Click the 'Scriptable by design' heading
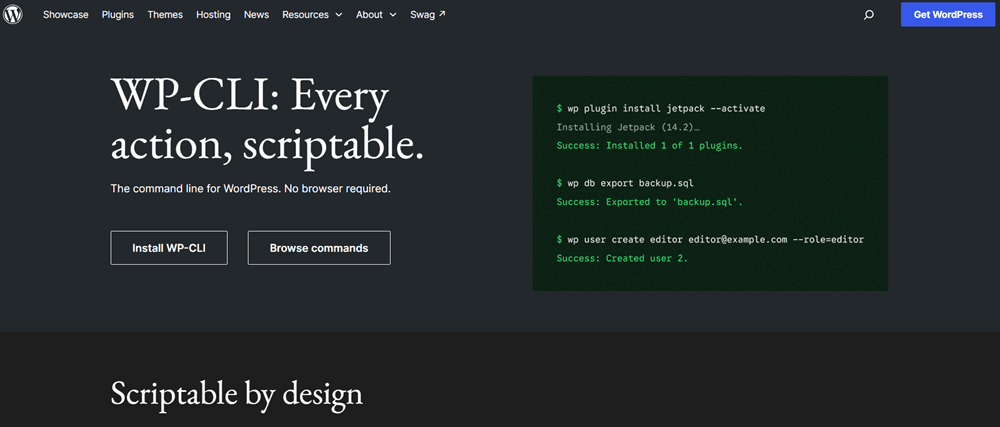 (x=237, y=393)
